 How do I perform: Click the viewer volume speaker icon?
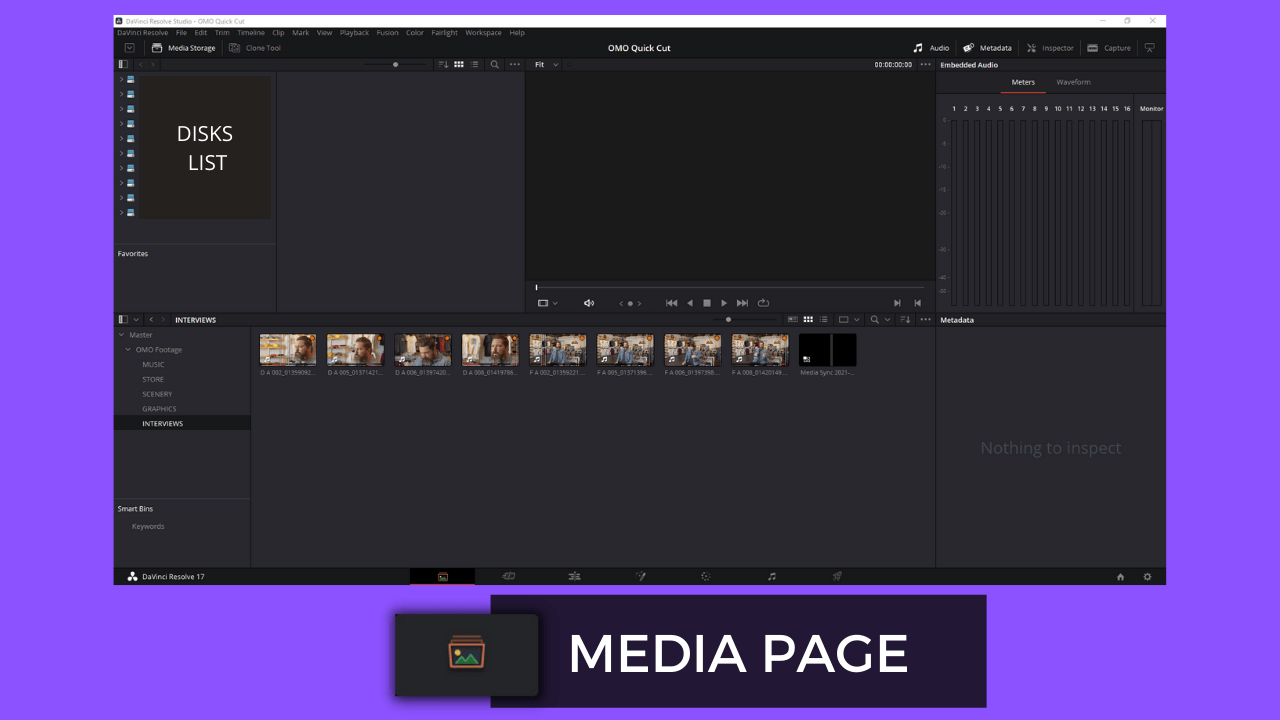(x=589, y=303)
